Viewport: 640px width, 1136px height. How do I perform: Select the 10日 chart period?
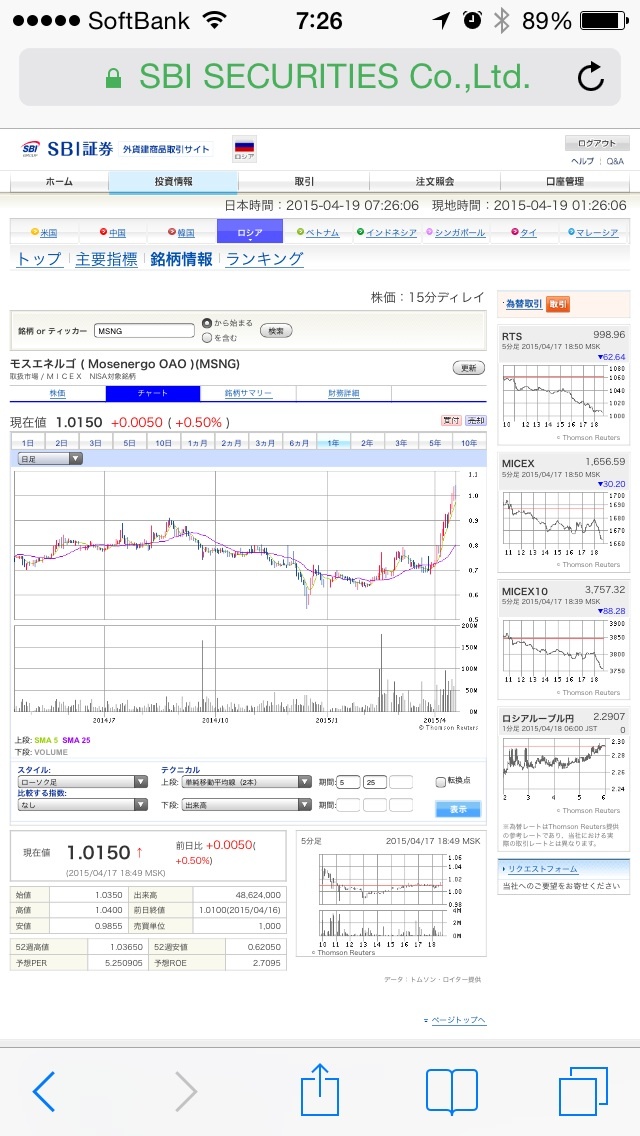tap(164, 443)
